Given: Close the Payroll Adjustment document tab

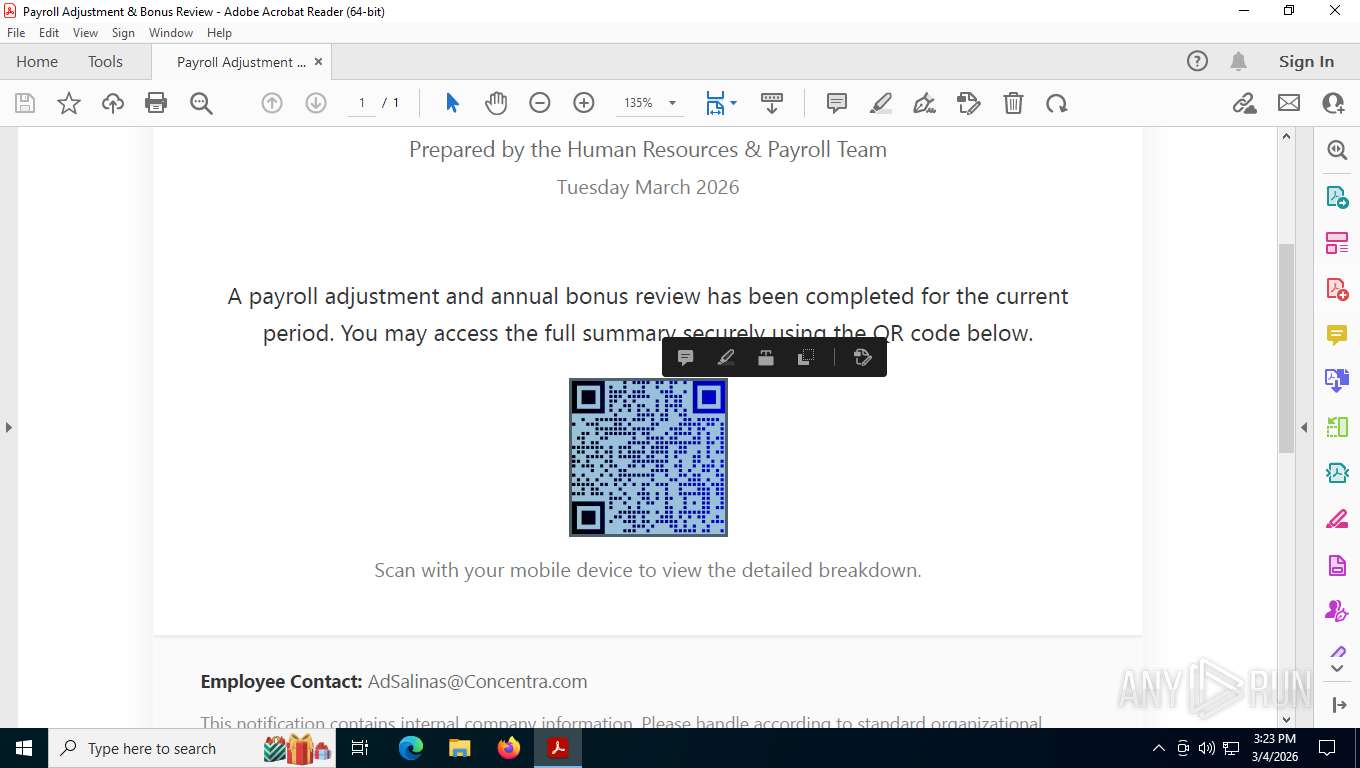Looking at the screenshot, I should pyautogui.click(x=318, y=61).
